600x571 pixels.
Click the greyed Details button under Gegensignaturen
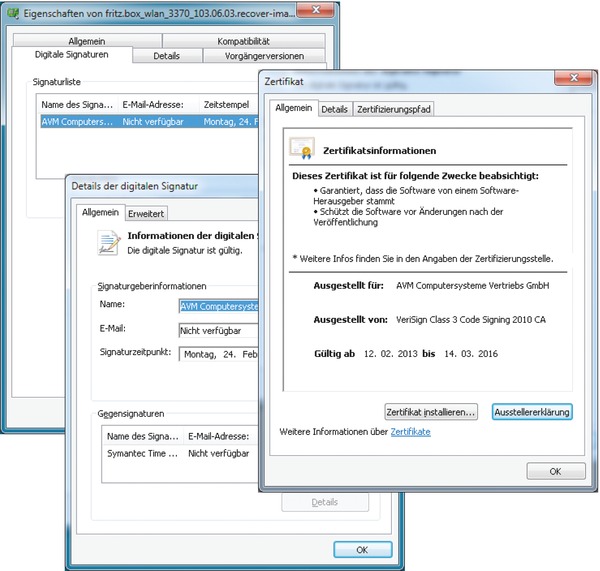324,502
